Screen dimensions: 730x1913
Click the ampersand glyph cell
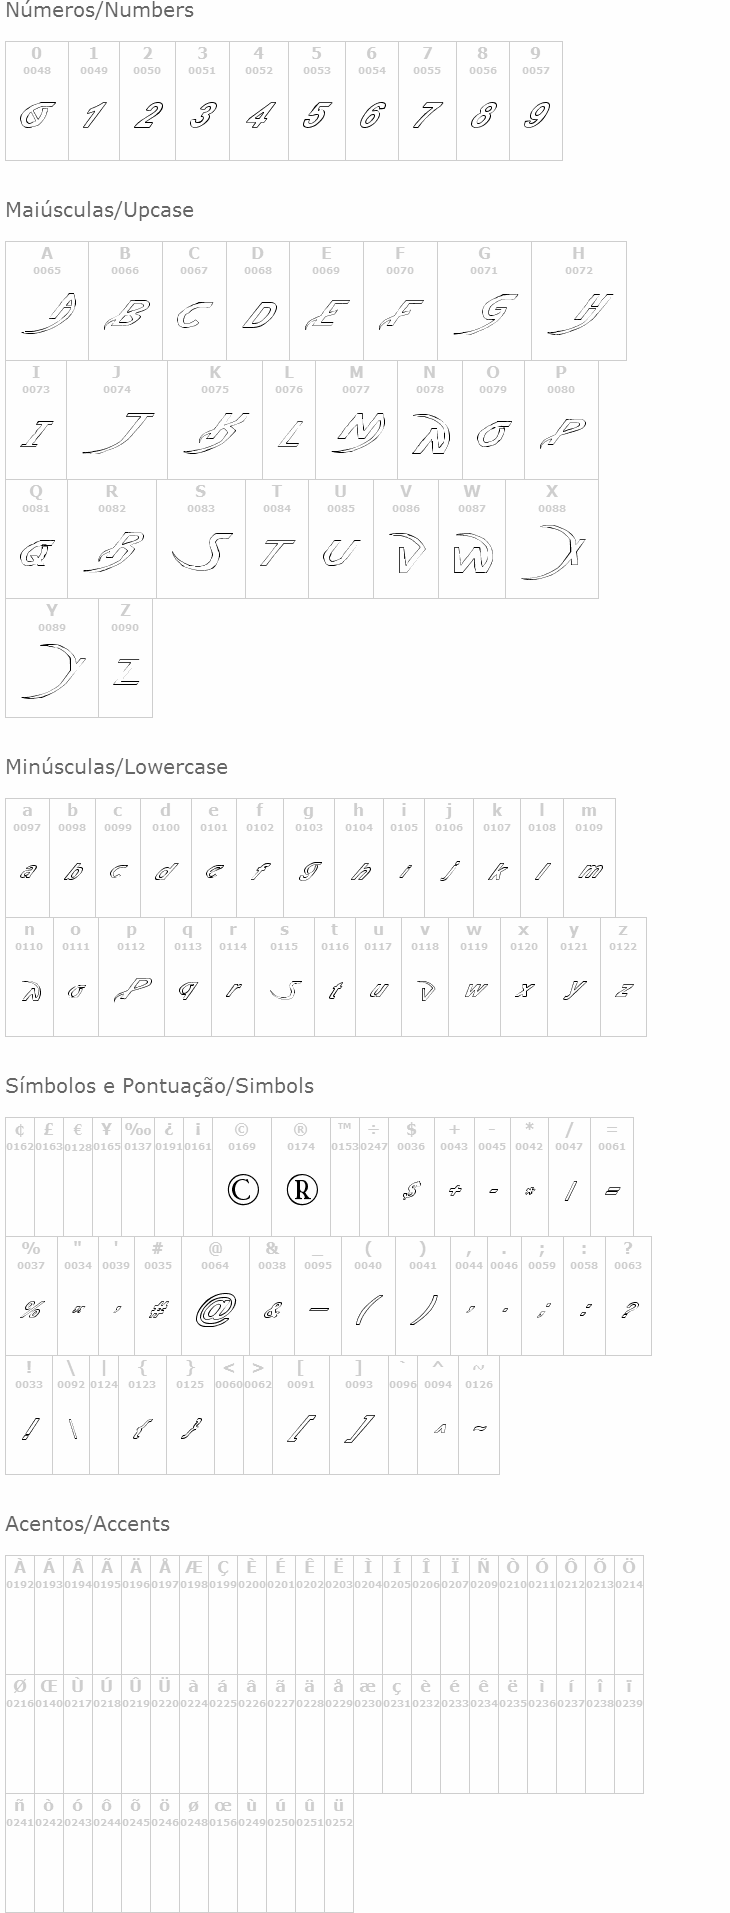272,1297
